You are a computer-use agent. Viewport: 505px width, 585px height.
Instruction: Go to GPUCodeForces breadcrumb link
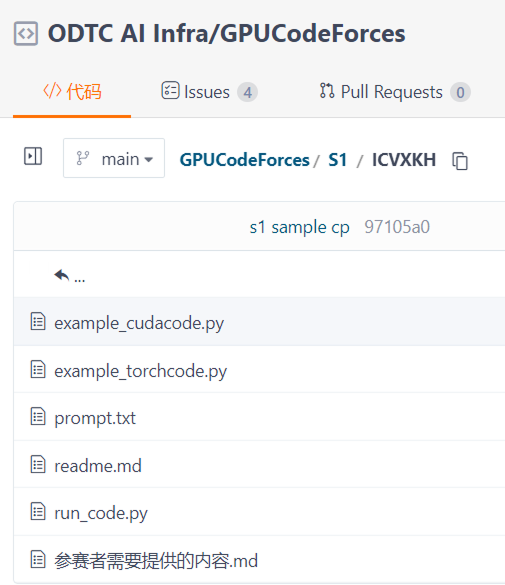245,160
